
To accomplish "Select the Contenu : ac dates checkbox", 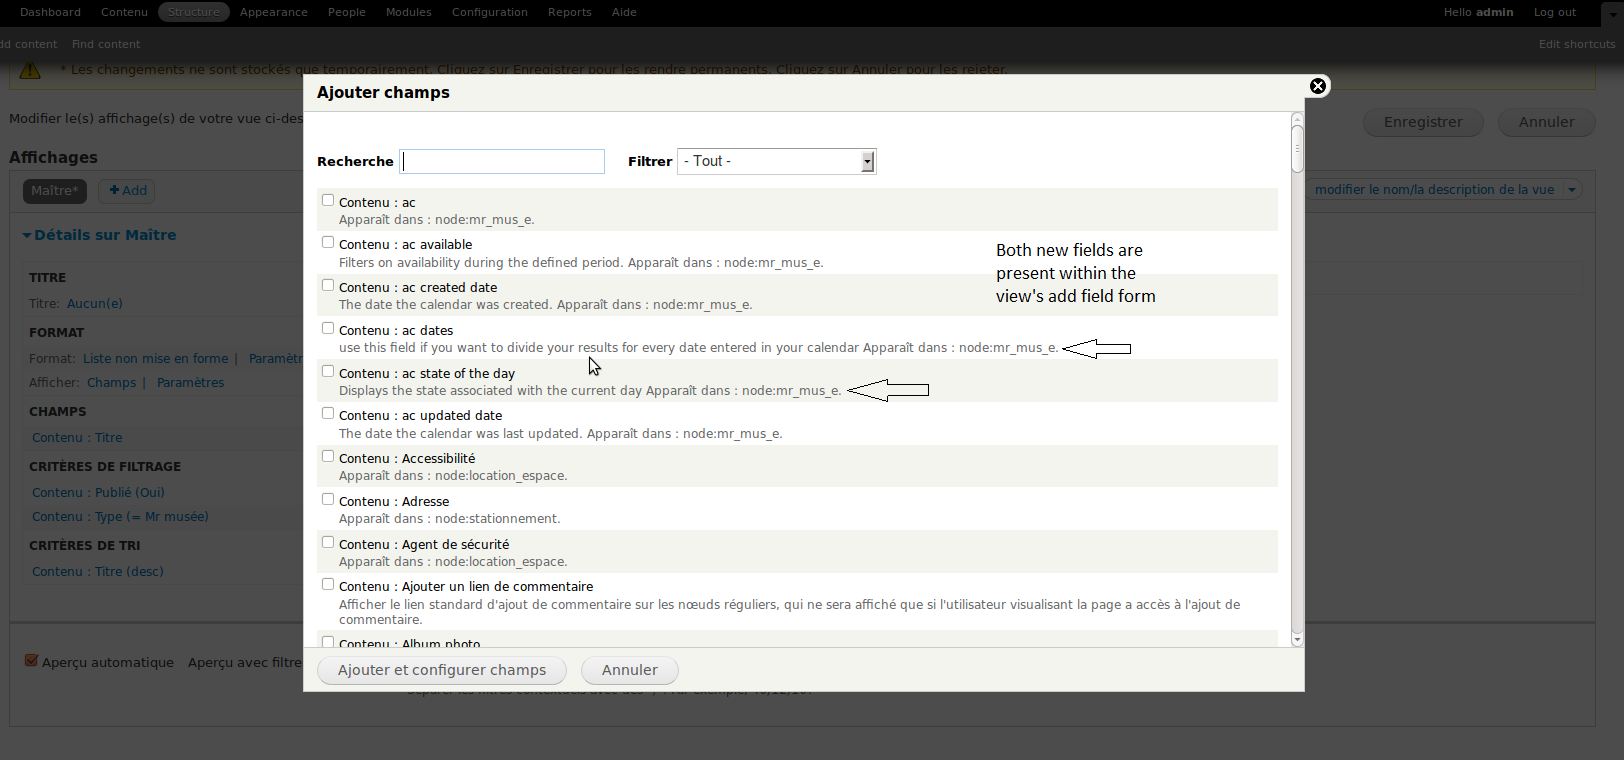I will (328, 328).
